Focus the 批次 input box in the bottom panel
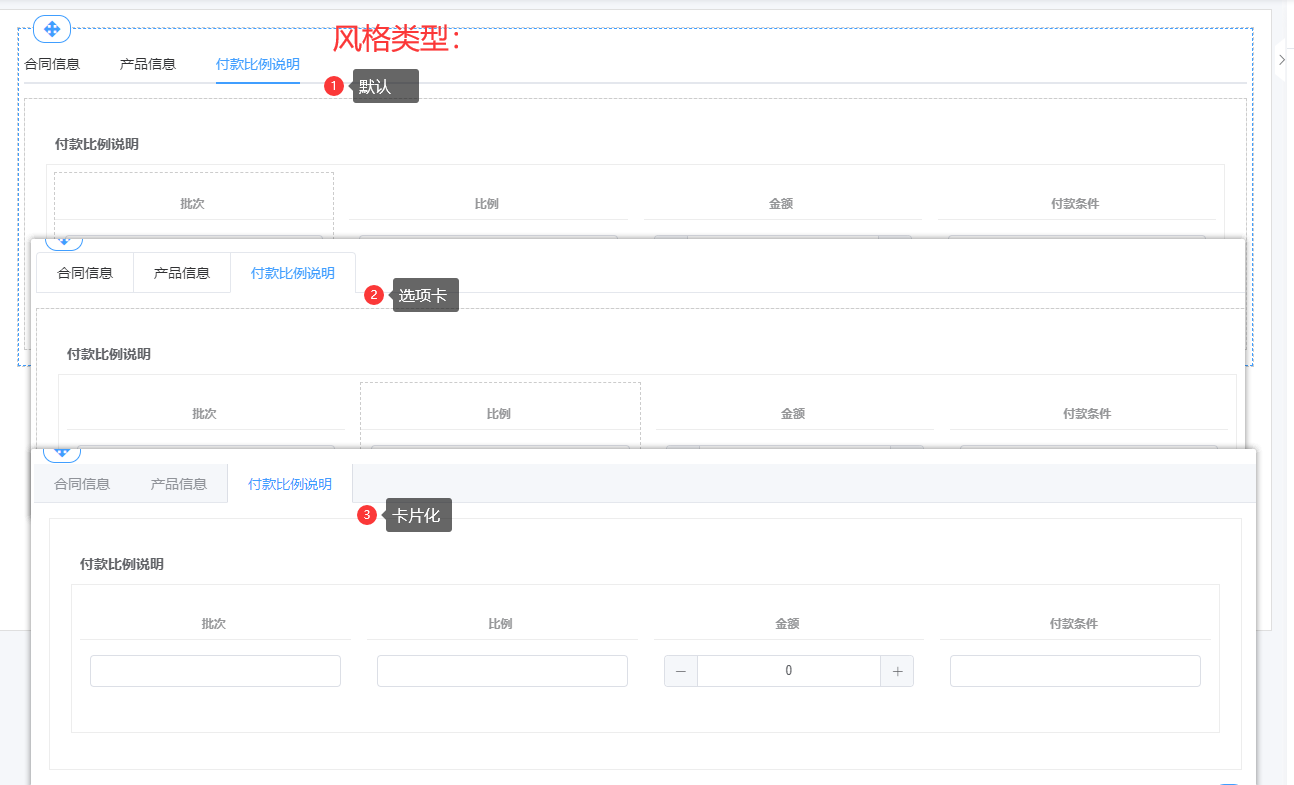1294x785 pixels. [215, 671]
